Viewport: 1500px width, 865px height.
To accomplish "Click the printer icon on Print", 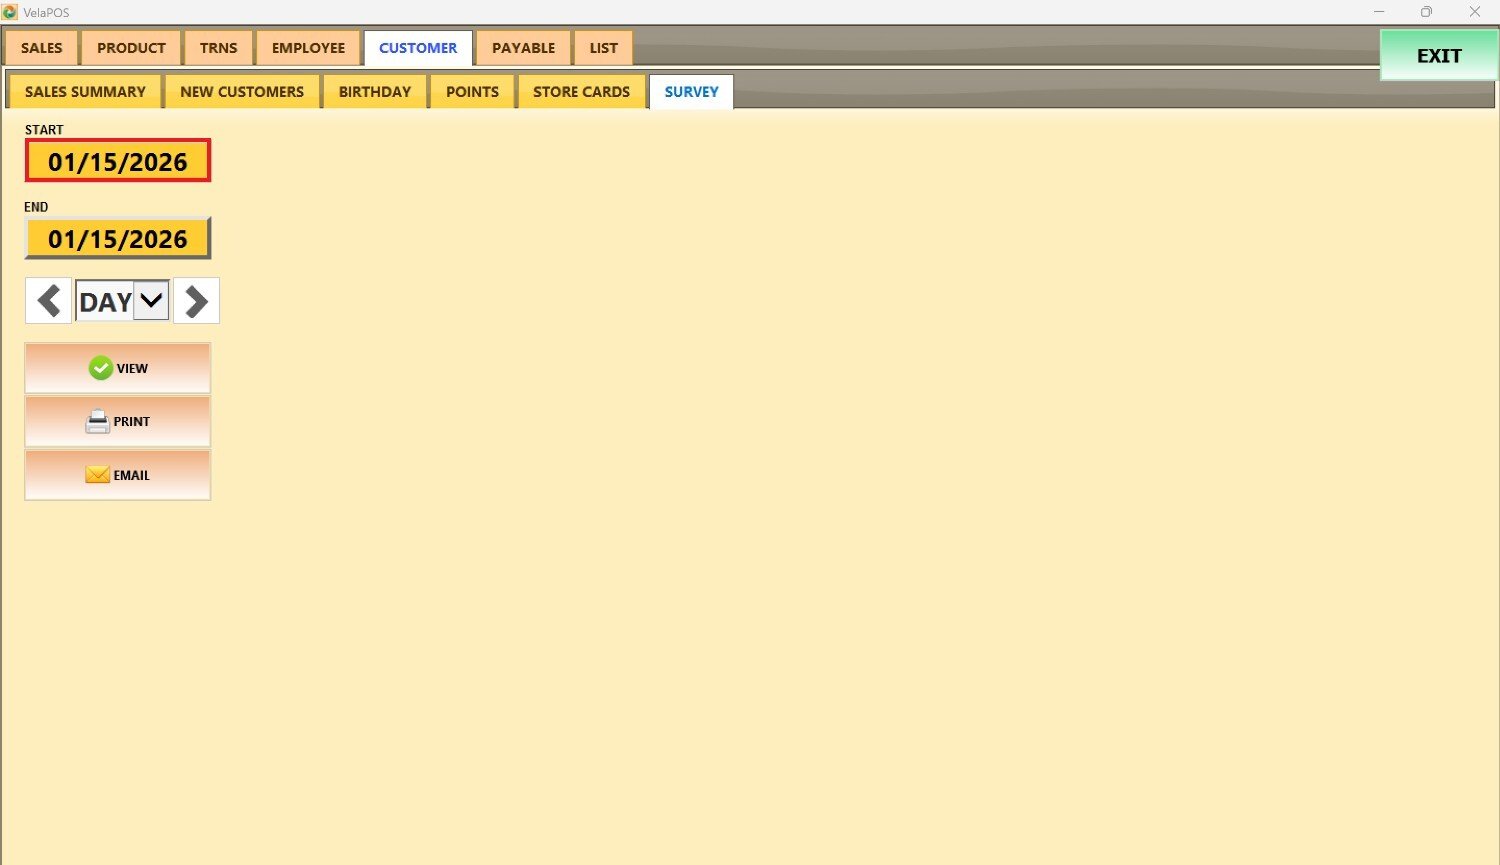I will tap(97, 422).
